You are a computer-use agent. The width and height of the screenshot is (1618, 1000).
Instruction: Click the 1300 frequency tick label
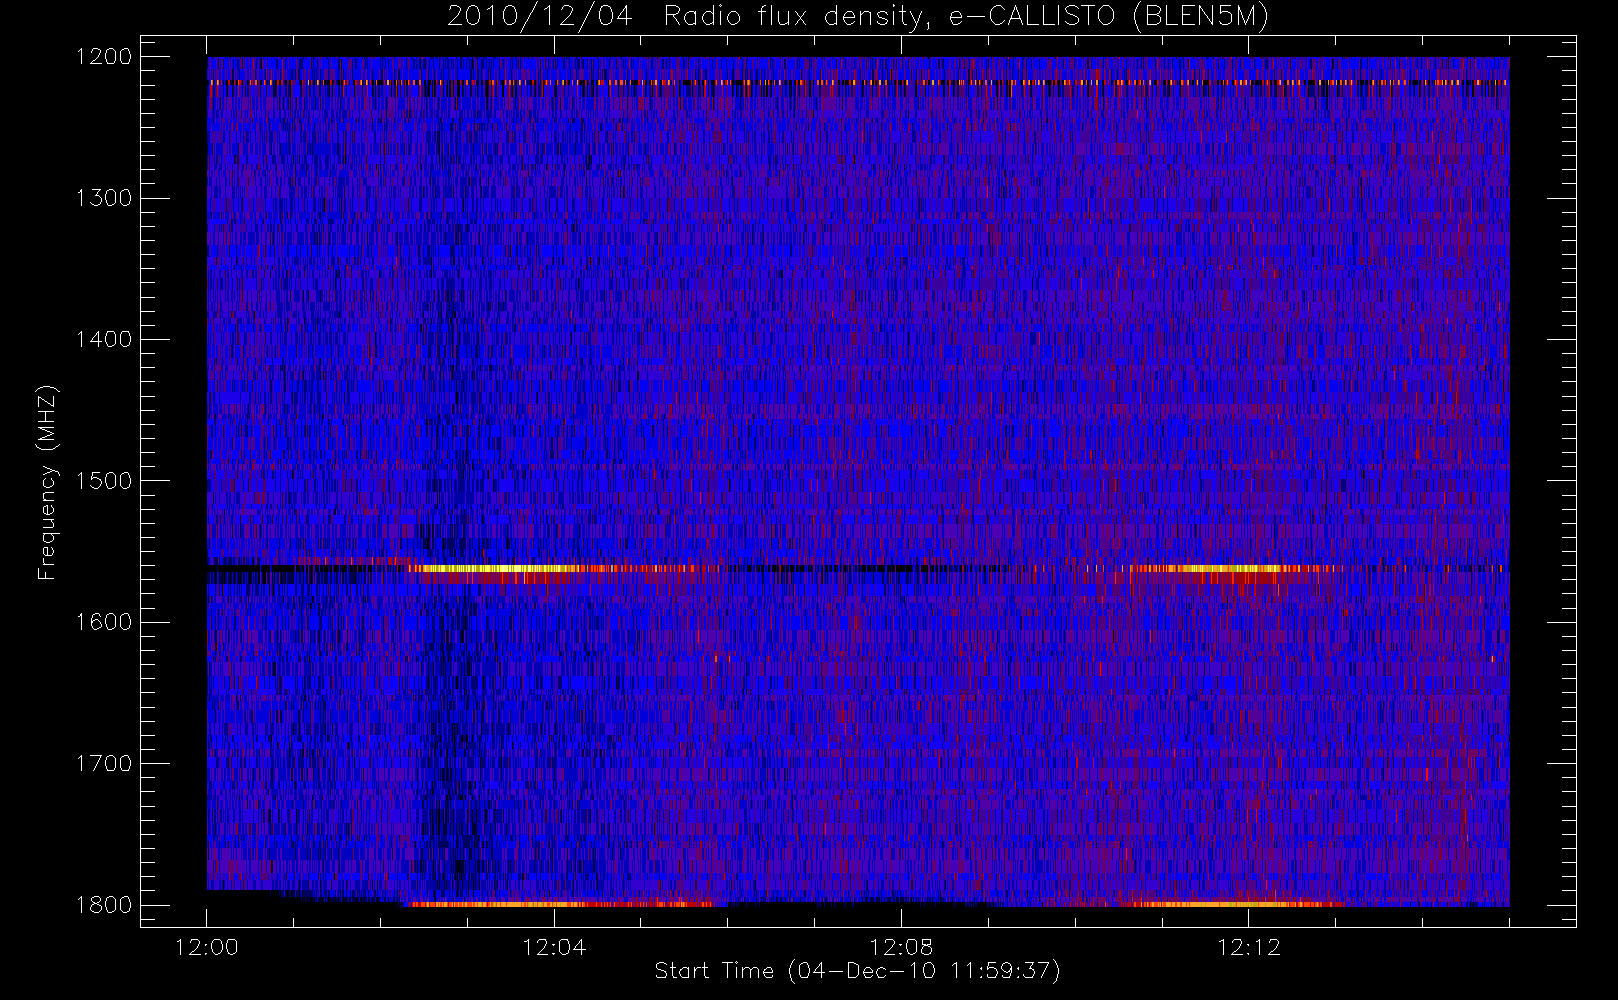[x=104, y=198]
